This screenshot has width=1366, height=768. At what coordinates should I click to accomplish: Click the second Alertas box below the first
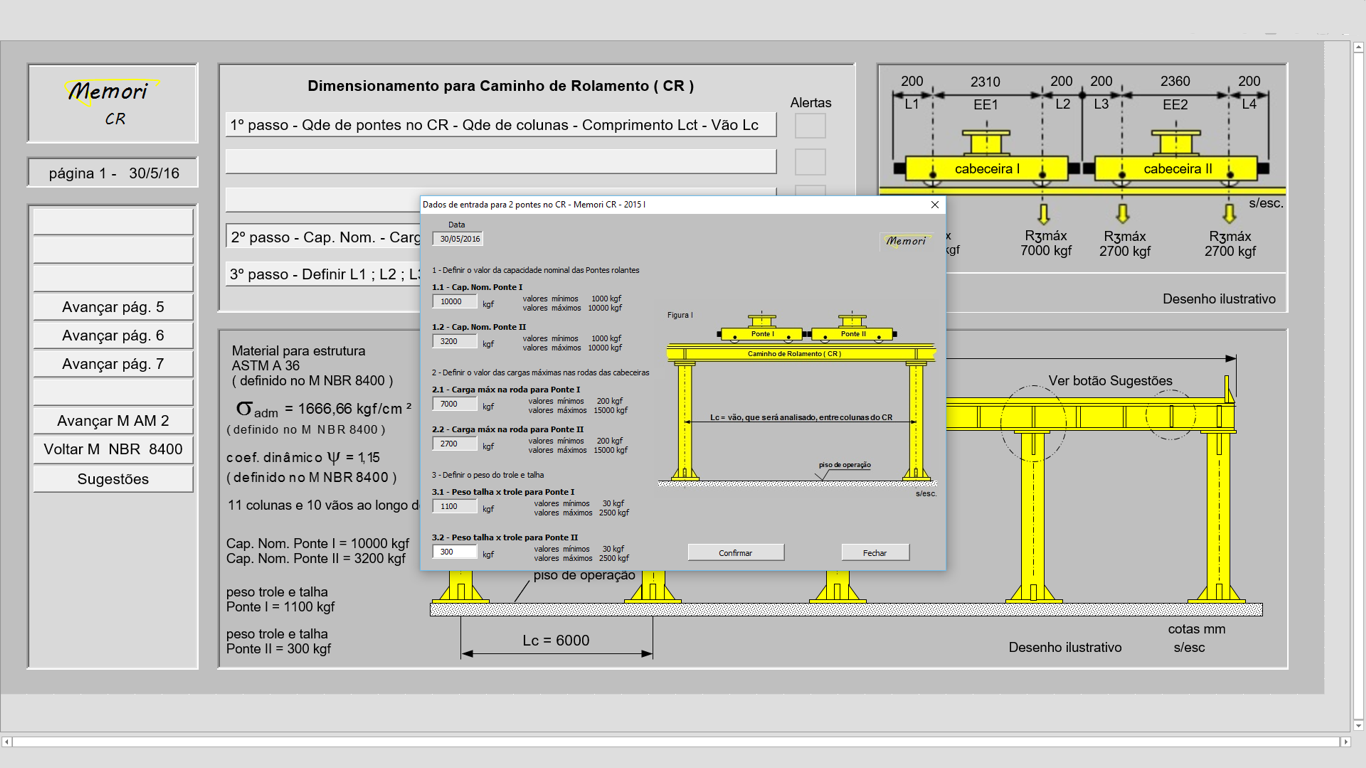(810, 161)
